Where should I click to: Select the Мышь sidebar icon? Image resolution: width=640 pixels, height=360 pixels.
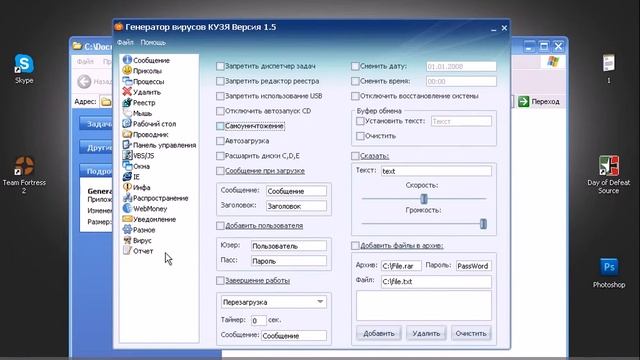tap(127, 113)
